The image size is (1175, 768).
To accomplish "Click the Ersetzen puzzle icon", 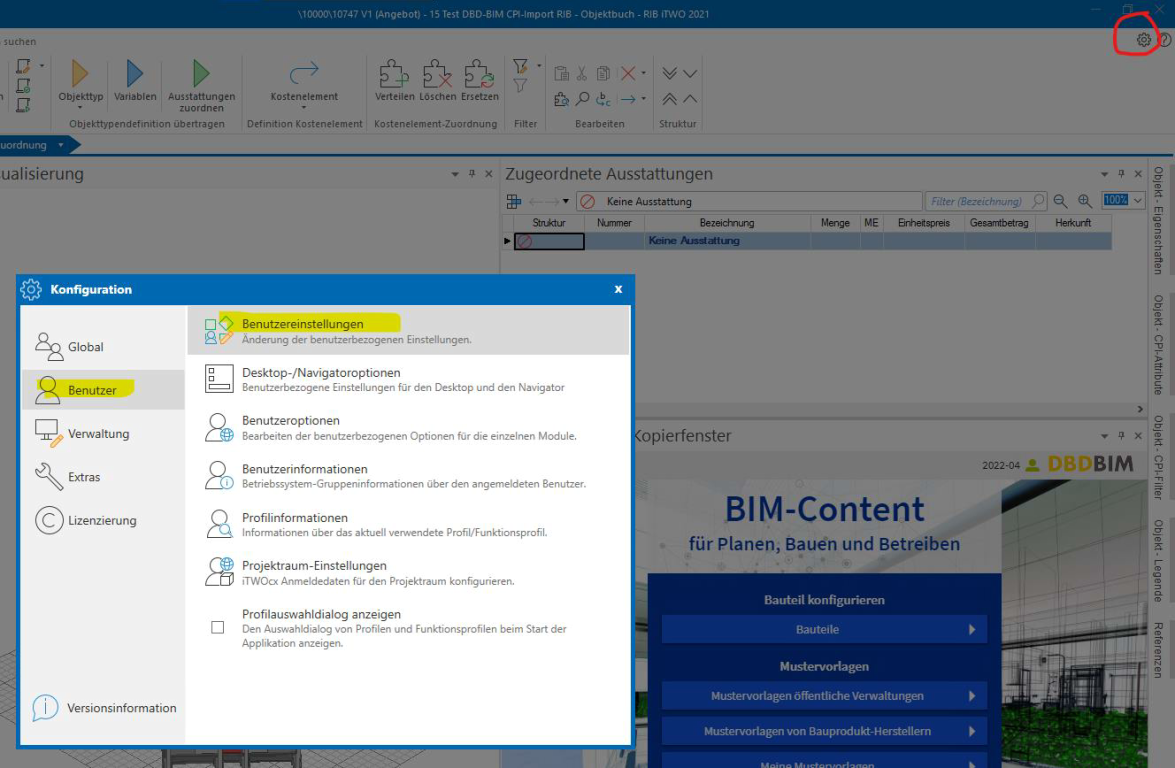I will 480,75.
